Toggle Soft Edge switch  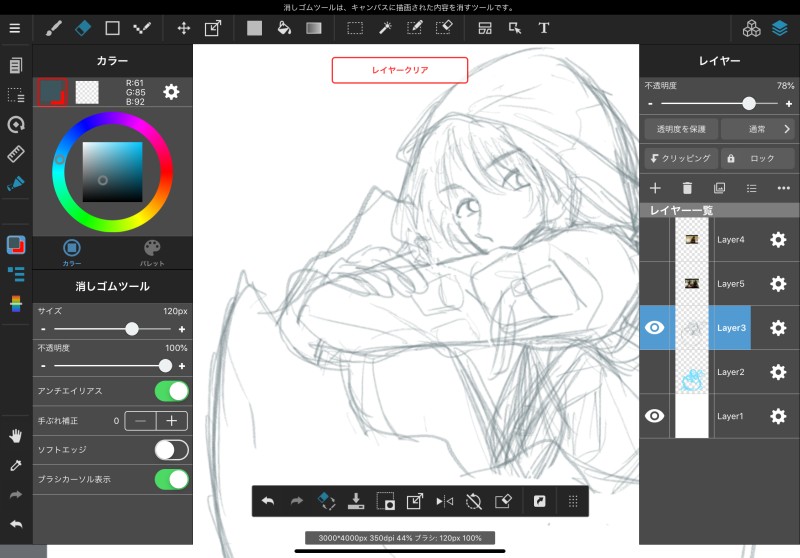171,450
